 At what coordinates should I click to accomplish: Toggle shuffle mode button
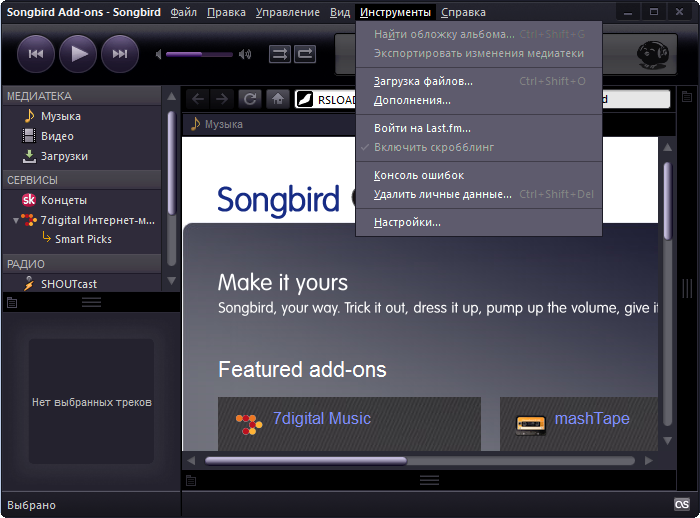pyautogui.click(x=280, y=54)
